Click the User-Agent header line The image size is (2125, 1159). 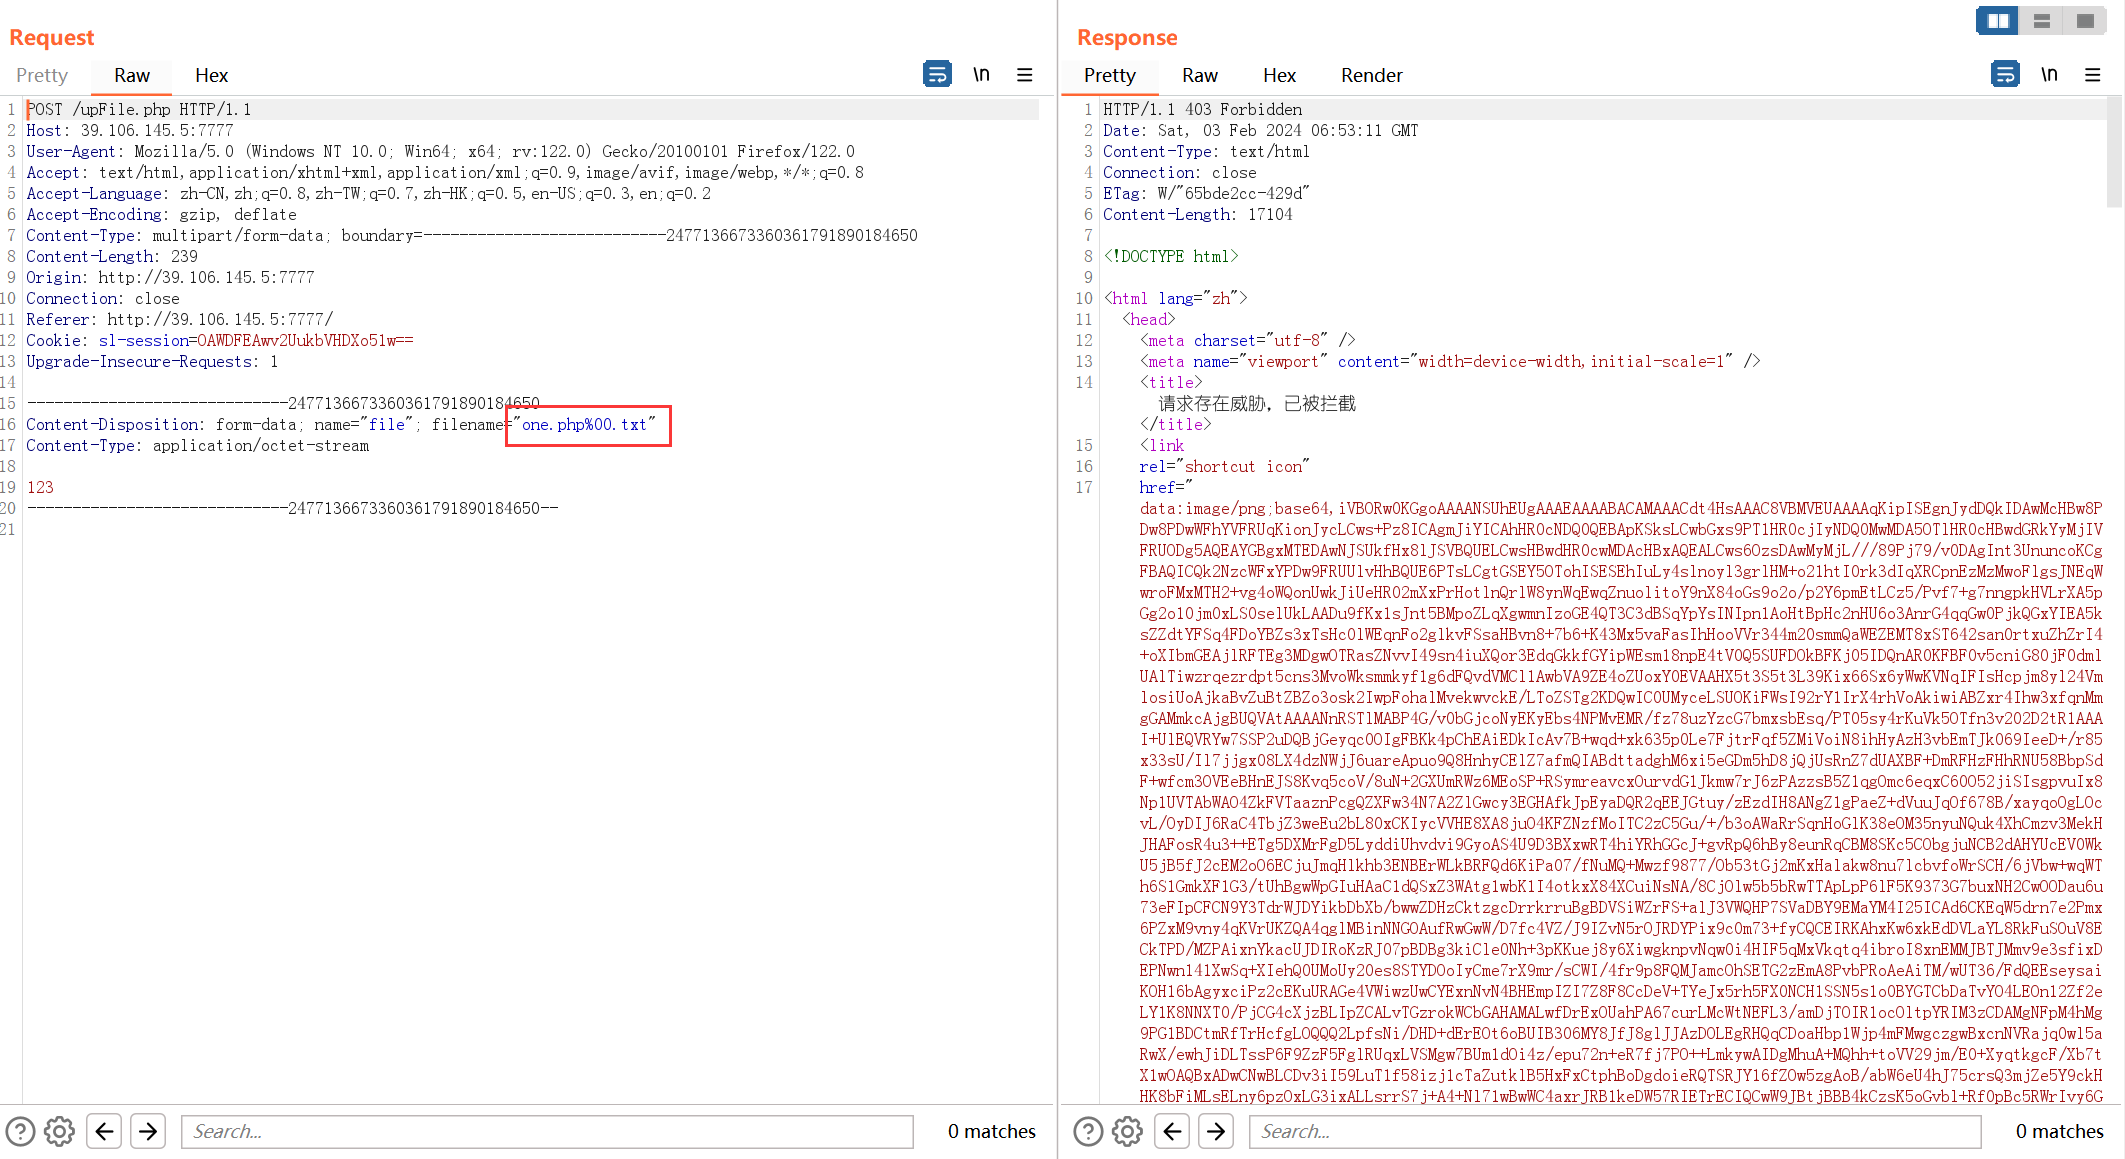[x=440, y=151]
